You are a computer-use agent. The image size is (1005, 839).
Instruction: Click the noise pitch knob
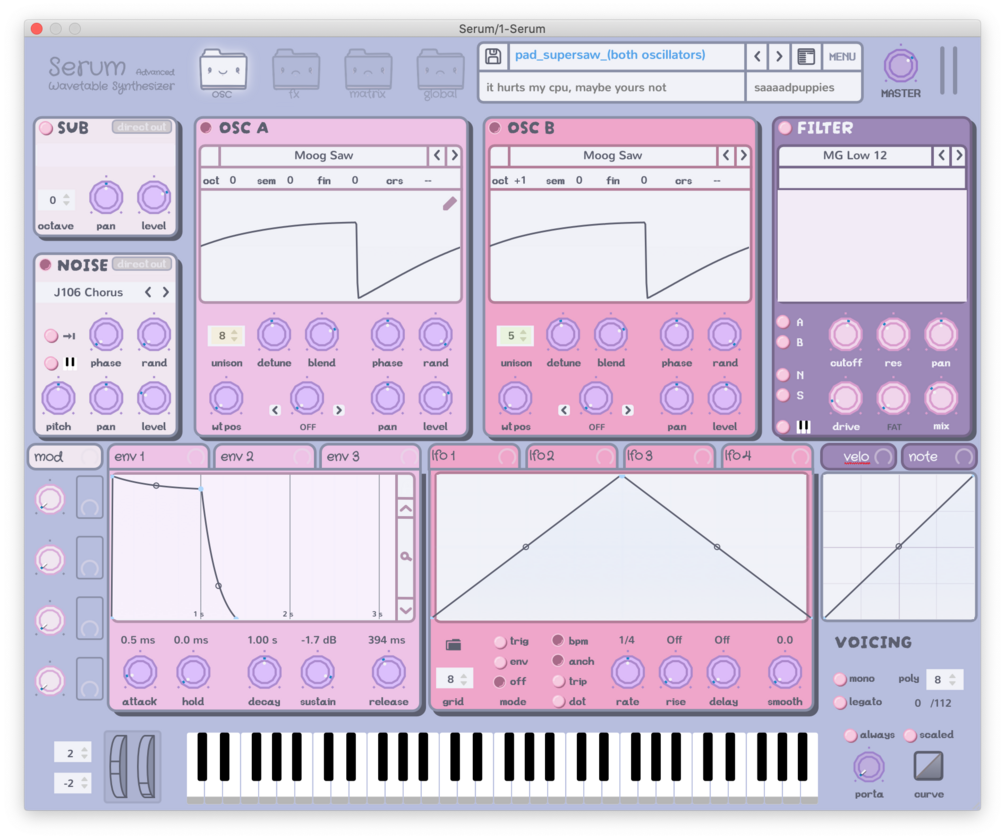tap(58, 398)
